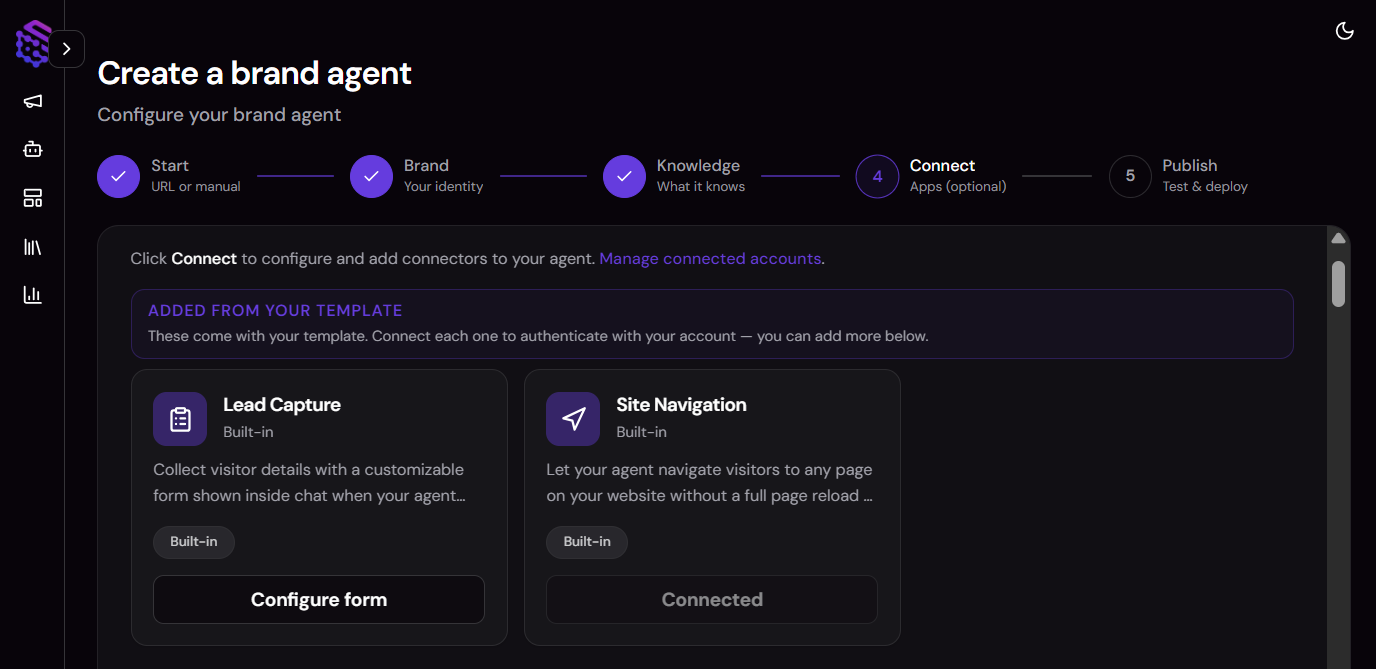Click the purple app logo
Screen dimensions: 1376x669
click(x=32, y=44)
